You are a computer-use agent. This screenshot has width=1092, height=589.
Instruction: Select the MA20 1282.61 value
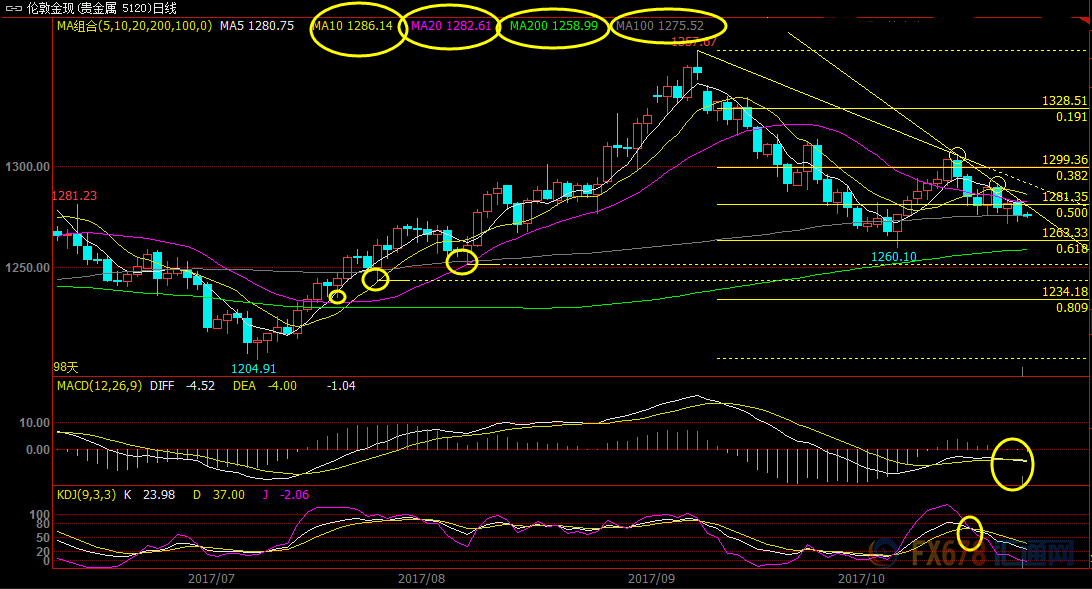coord(451,26)
